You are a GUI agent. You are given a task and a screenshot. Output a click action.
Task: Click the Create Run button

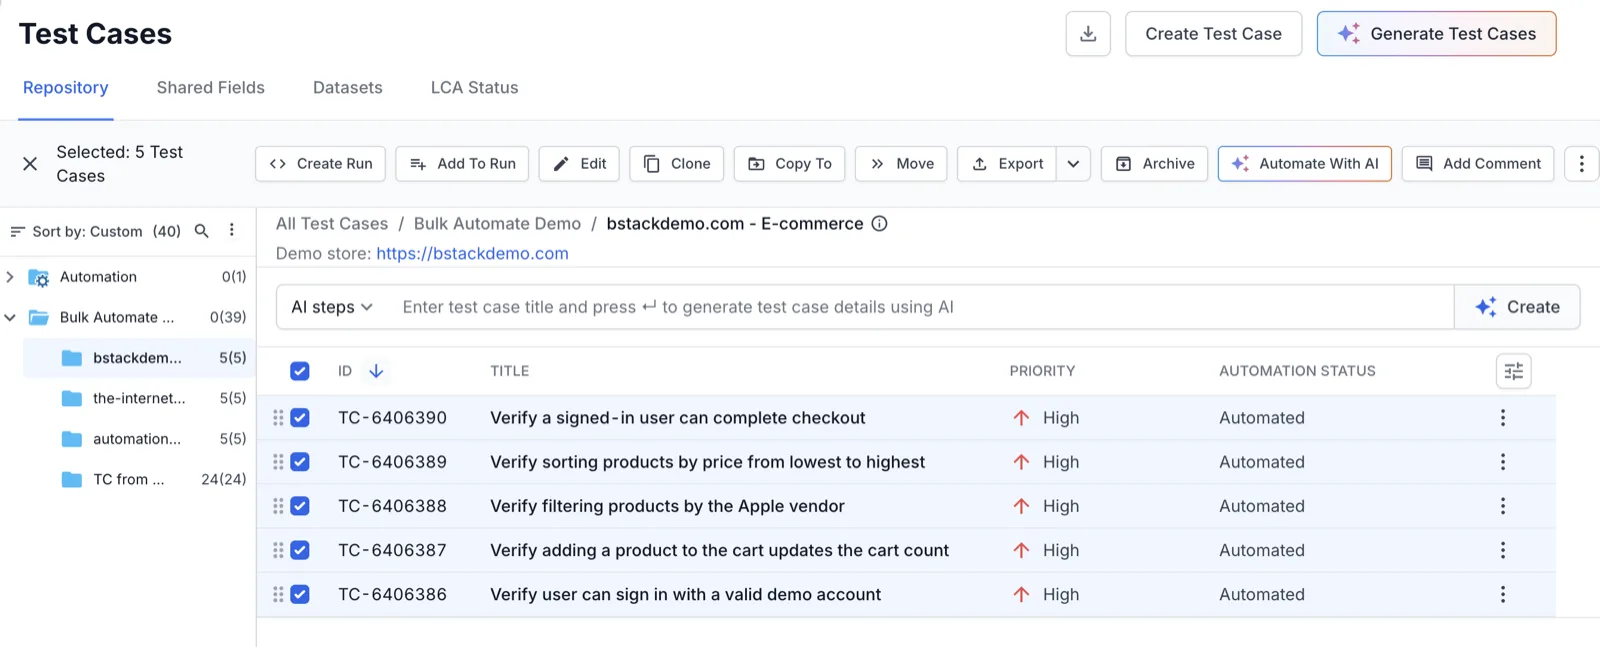coord(321,164)
